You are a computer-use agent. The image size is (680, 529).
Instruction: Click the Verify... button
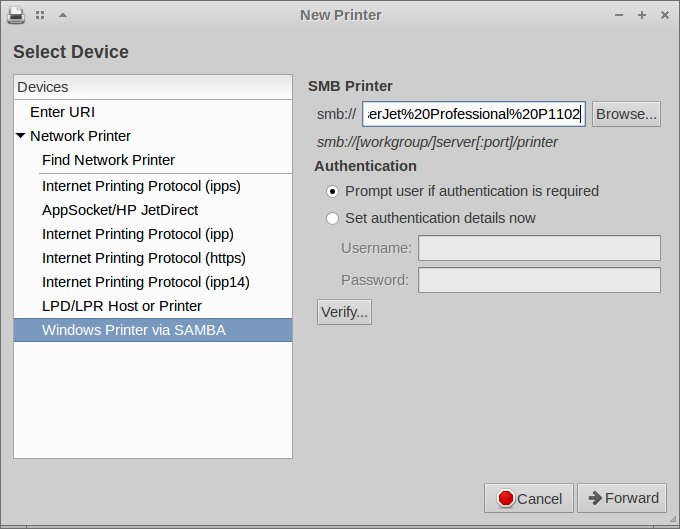(x=344, y=312)
